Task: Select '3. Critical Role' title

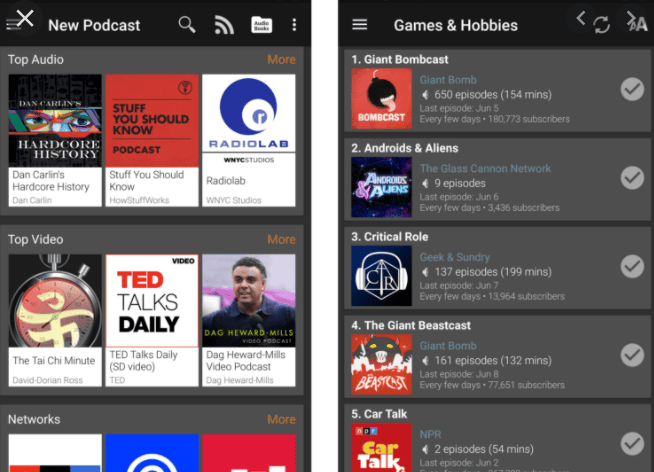Action: [390, 237]
